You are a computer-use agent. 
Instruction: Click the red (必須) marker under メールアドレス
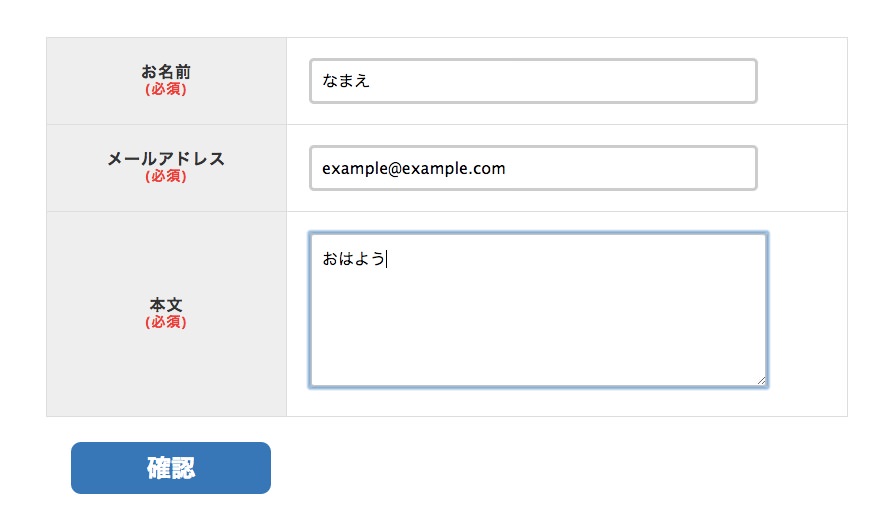[x=166, y=176]
